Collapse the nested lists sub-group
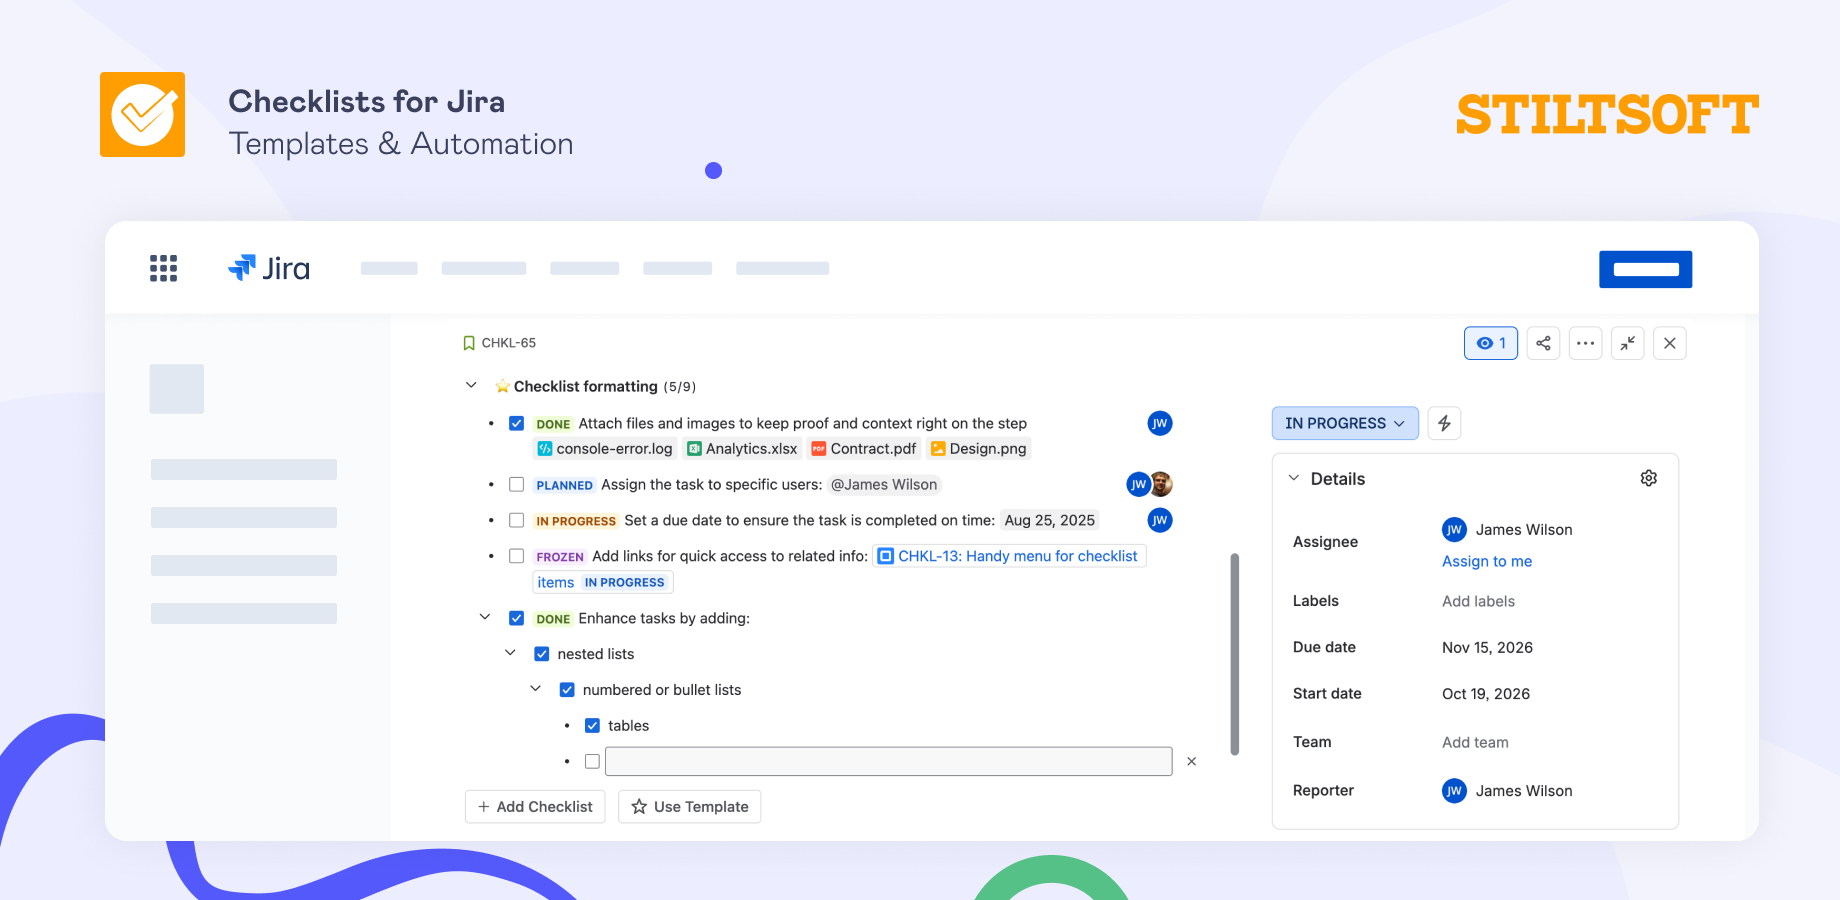 [x=510, y=653]
